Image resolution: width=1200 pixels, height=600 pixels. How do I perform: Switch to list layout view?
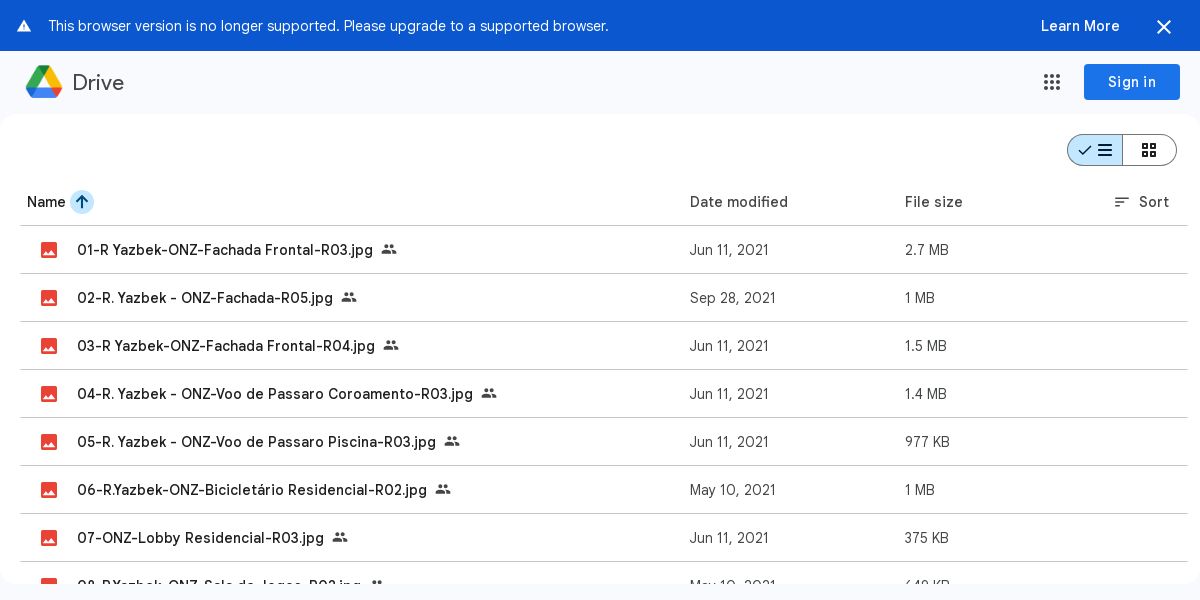pyautogui.click(x=1095, y=150)
